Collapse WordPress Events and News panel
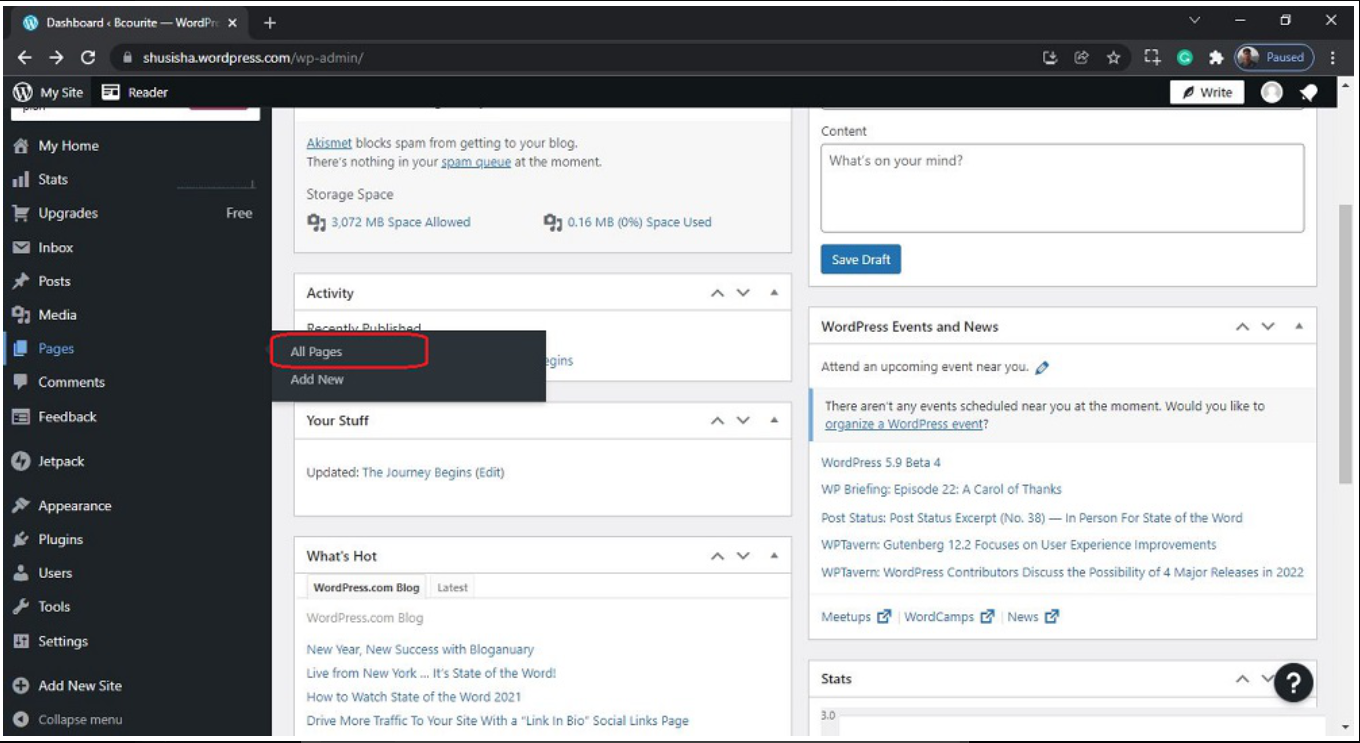1360x743 pixels. [1299, 327]
